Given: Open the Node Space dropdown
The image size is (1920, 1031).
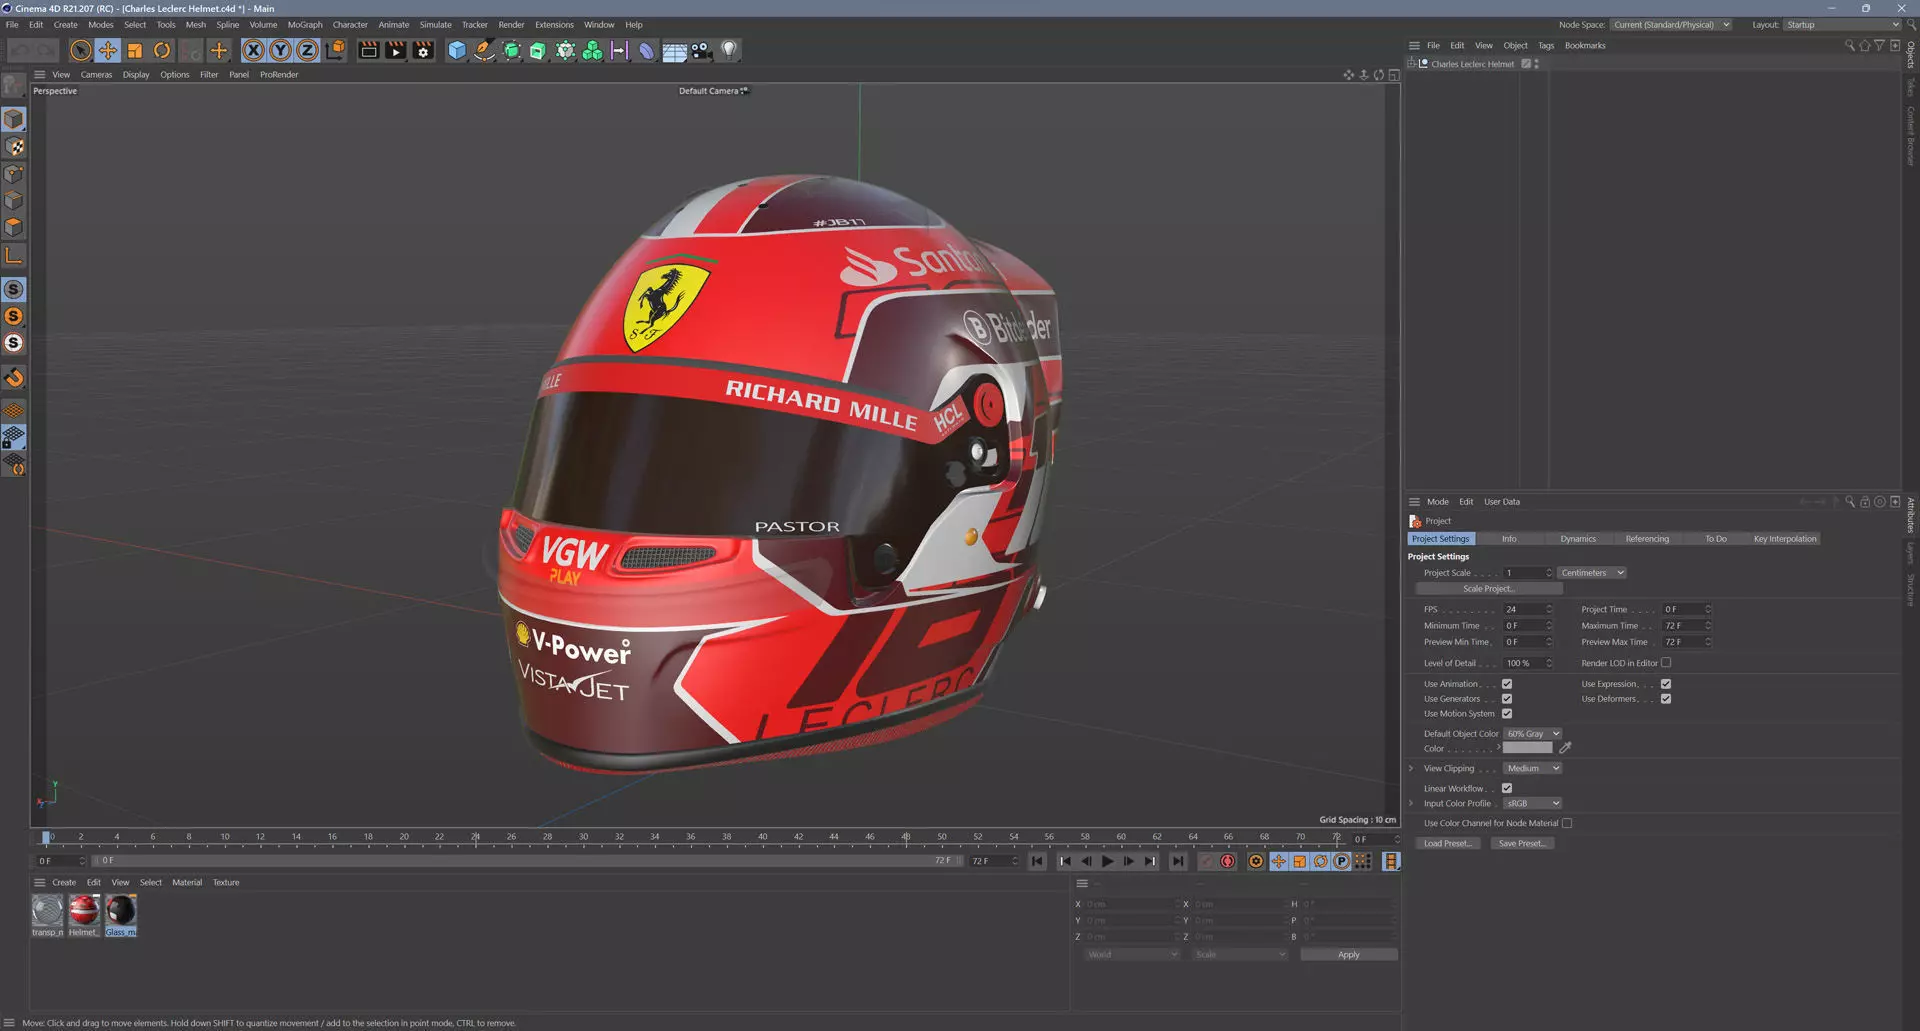Looking at the screenshot, I should [1671, 25].
